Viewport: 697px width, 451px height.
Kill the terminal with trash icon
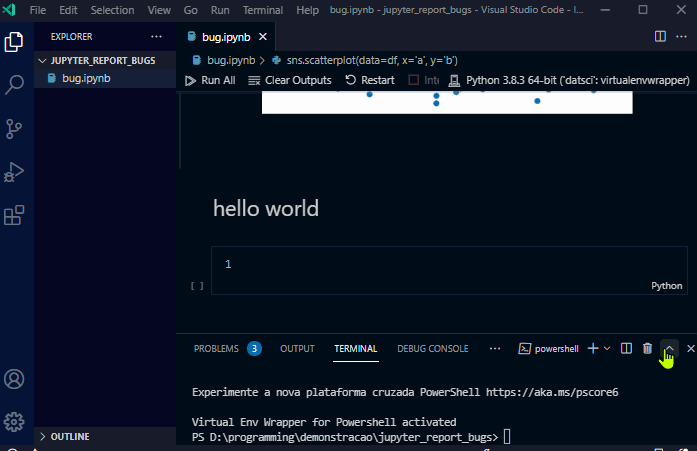pos(647,348)
